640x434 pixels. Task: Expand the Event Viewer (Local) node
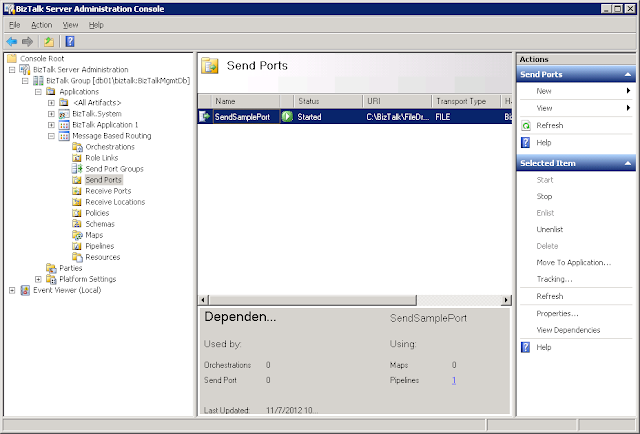(x=12, y=290)
